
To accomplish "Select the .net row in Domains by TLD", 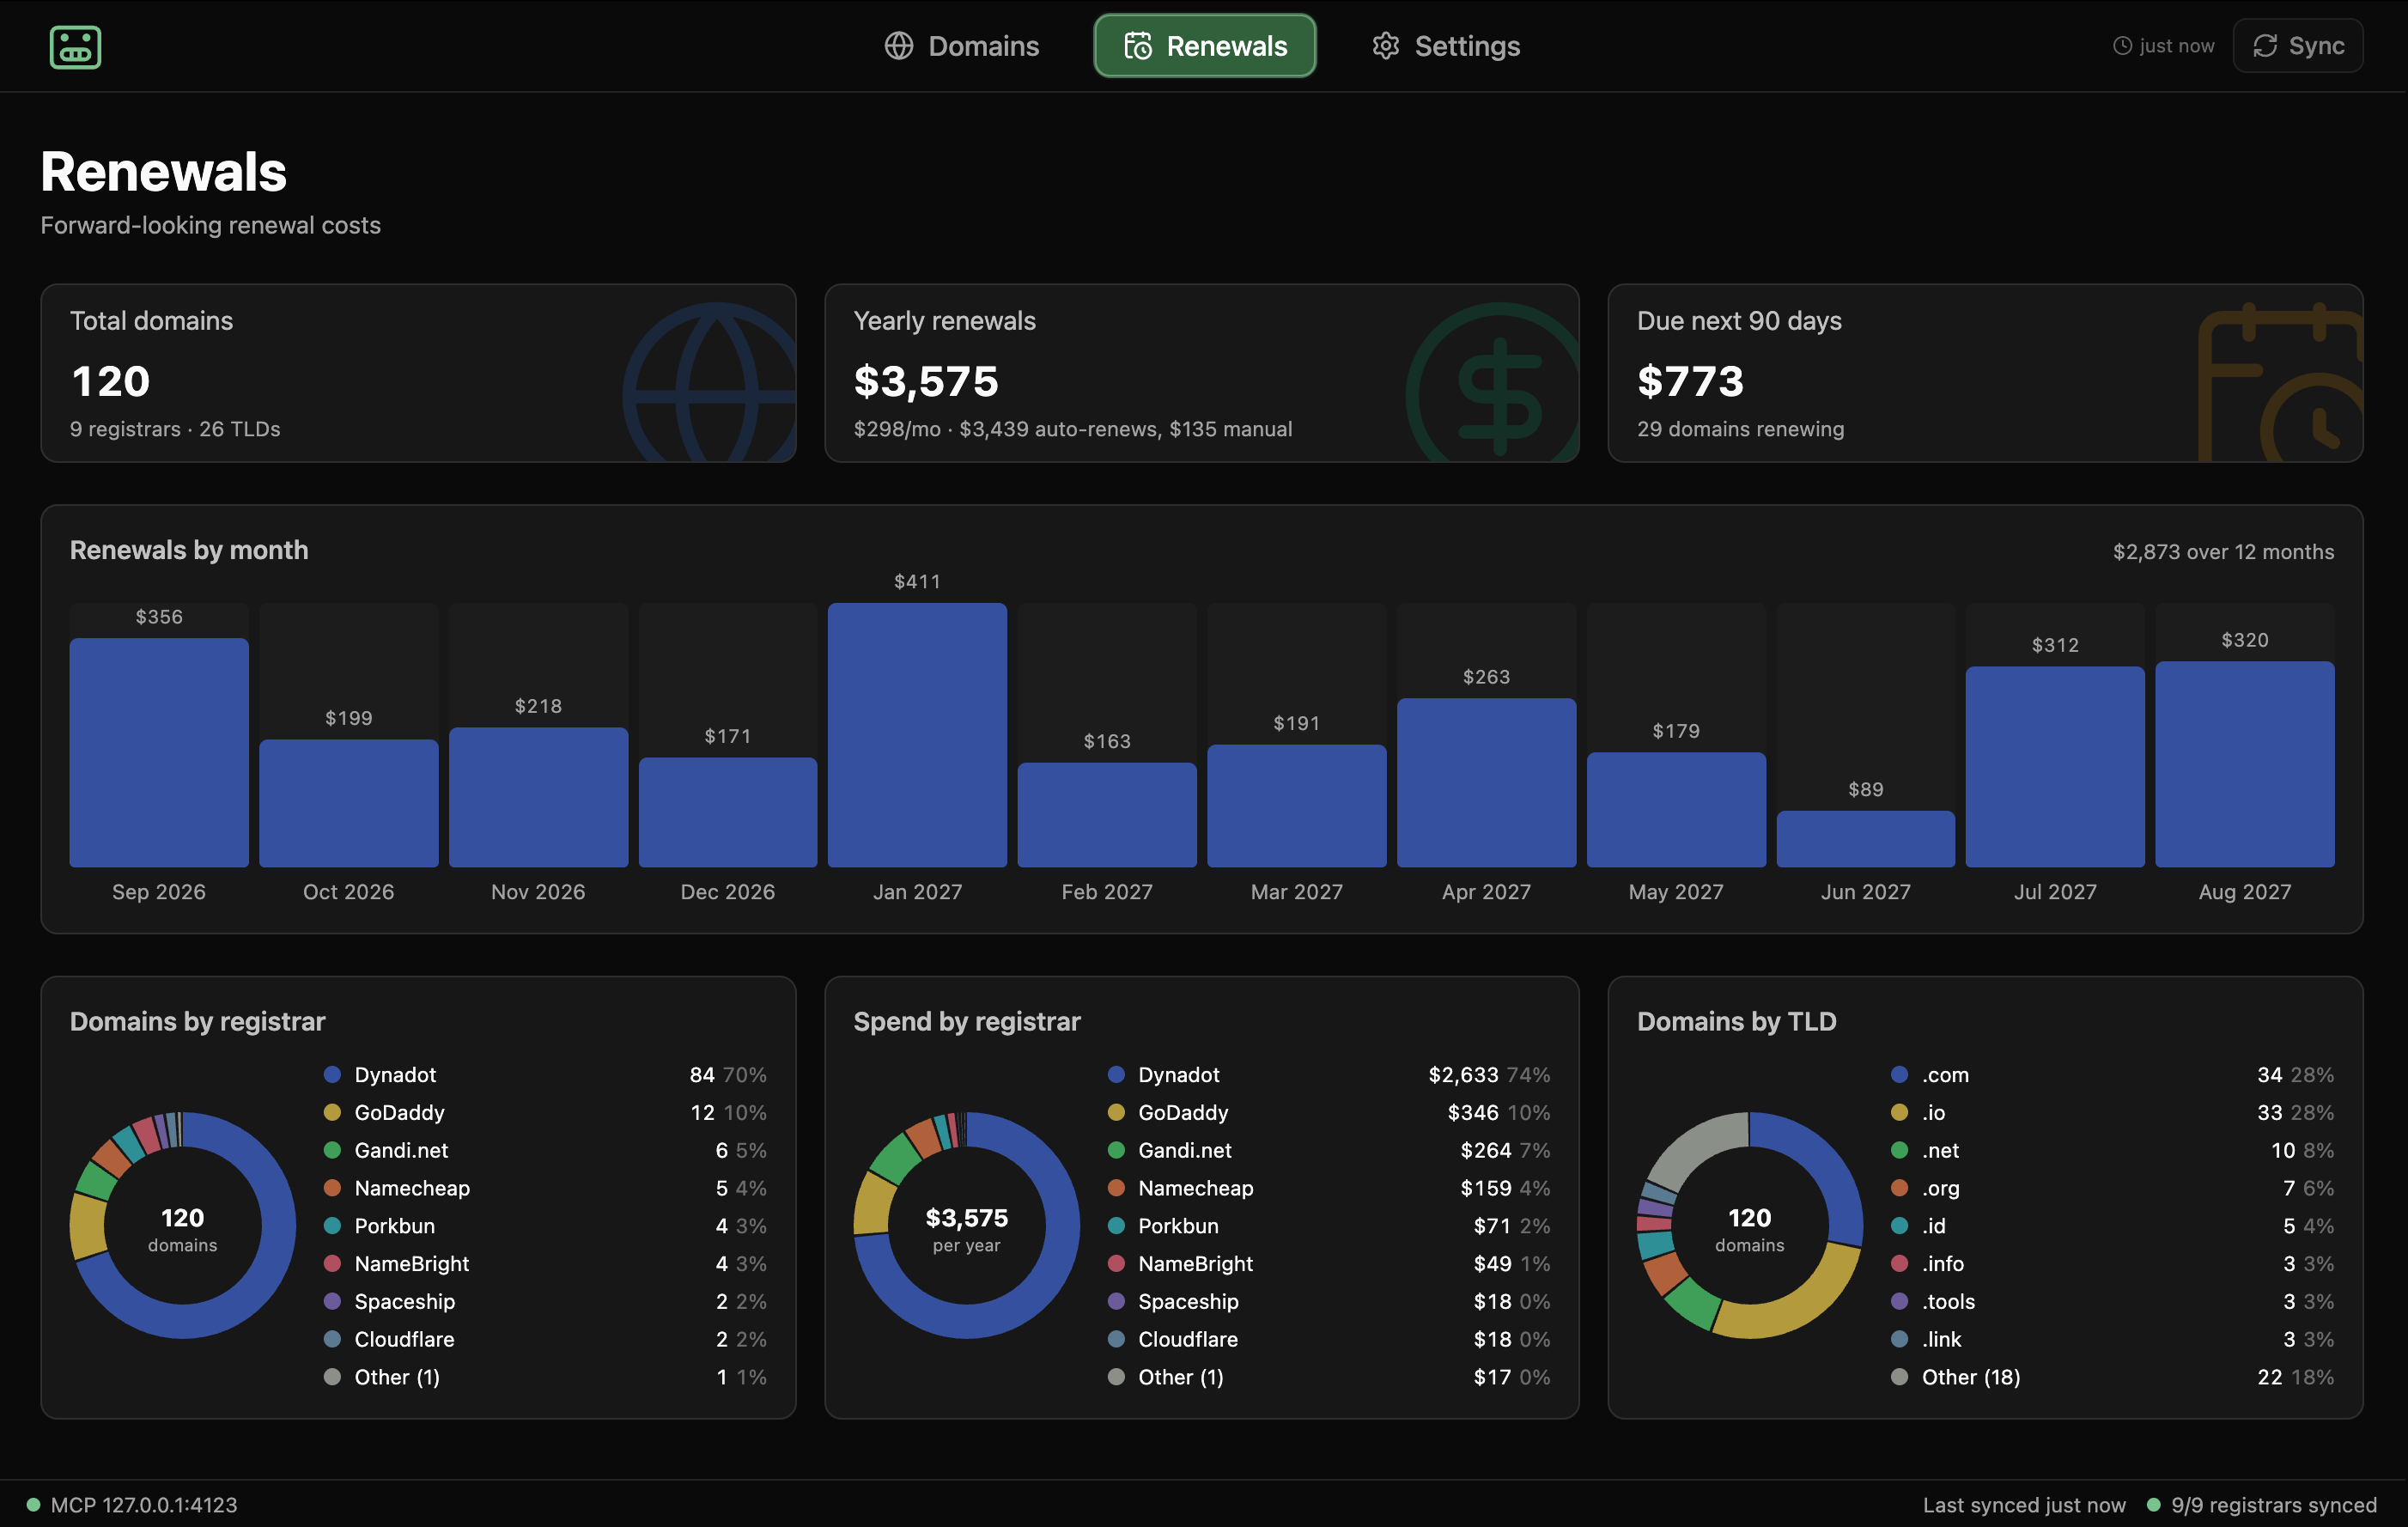I will pos(2112,1150).
